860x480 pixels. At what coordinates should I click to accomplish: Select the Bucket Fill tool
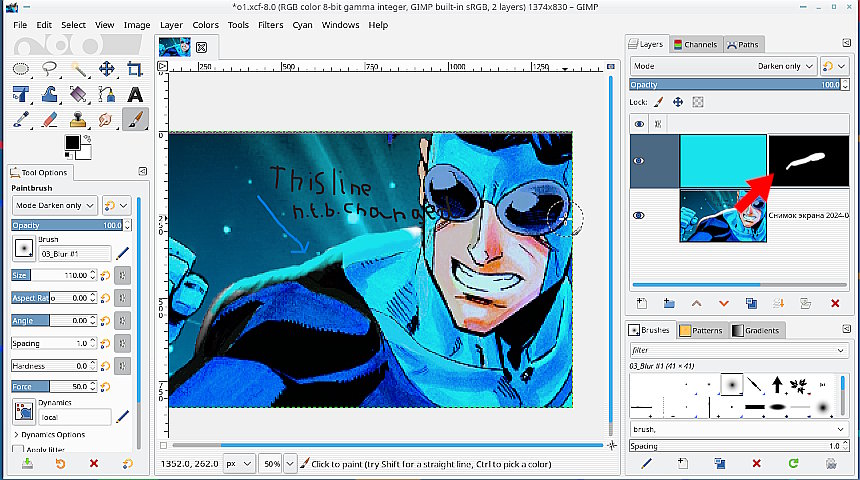click(78, 94)
